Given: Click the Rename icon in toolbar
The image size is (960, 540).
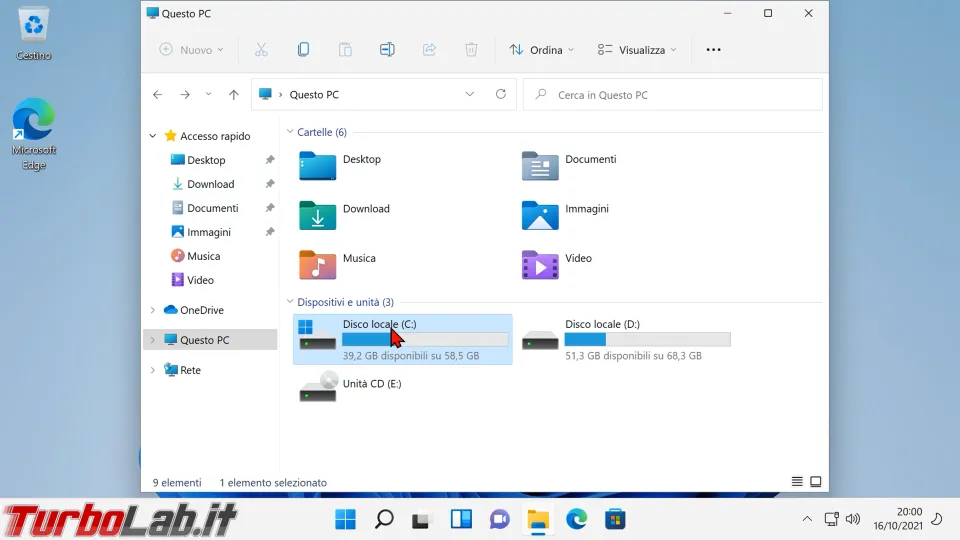Looking at the screenshot, I should [x=387, y=50].
